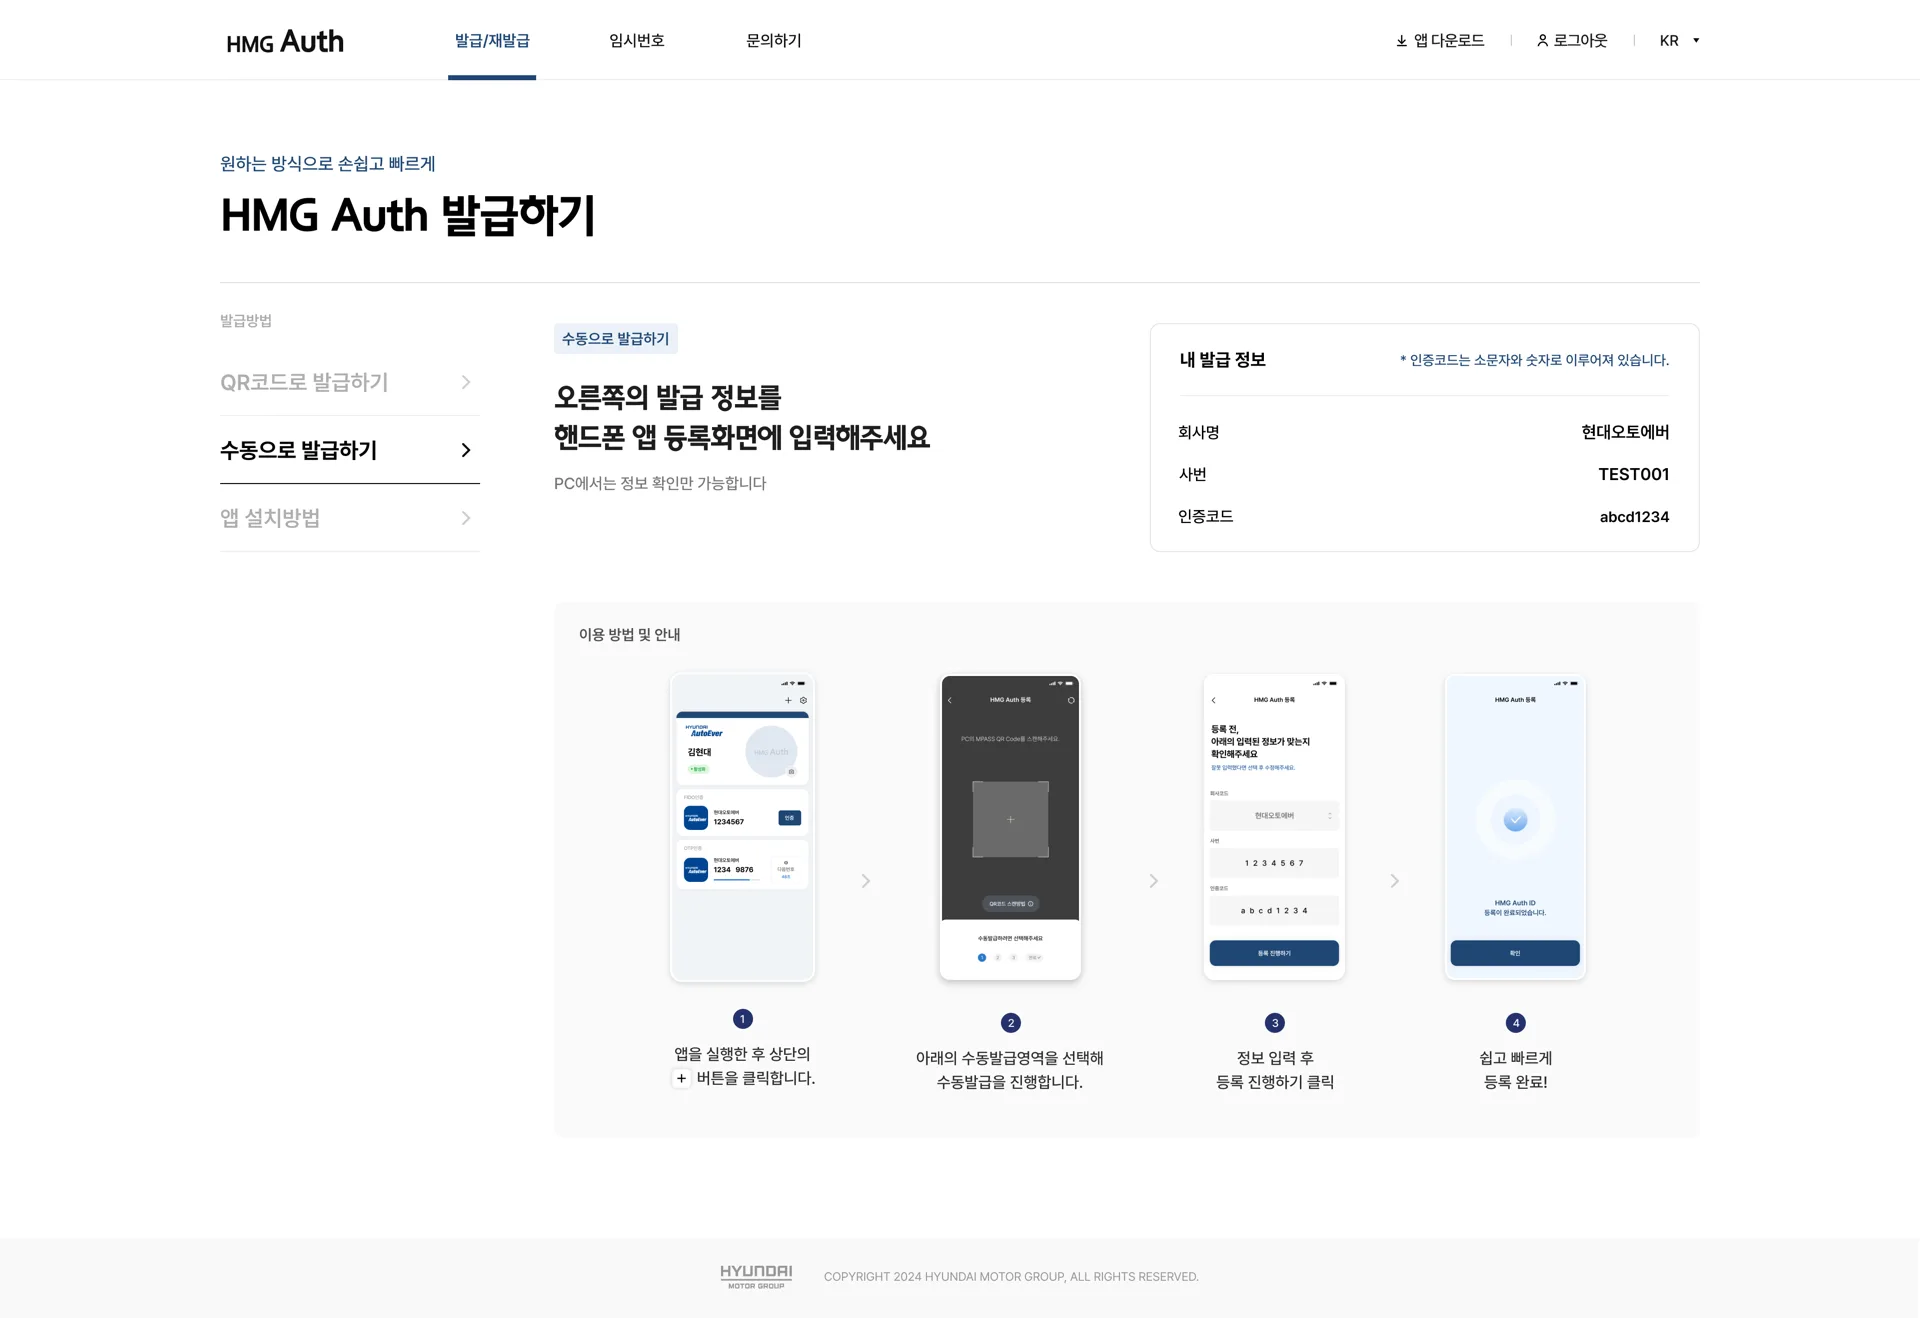Open the KR language dropdown
The width and height of the screenshot is (1920, 1318).
click(x=1680, y=41)
